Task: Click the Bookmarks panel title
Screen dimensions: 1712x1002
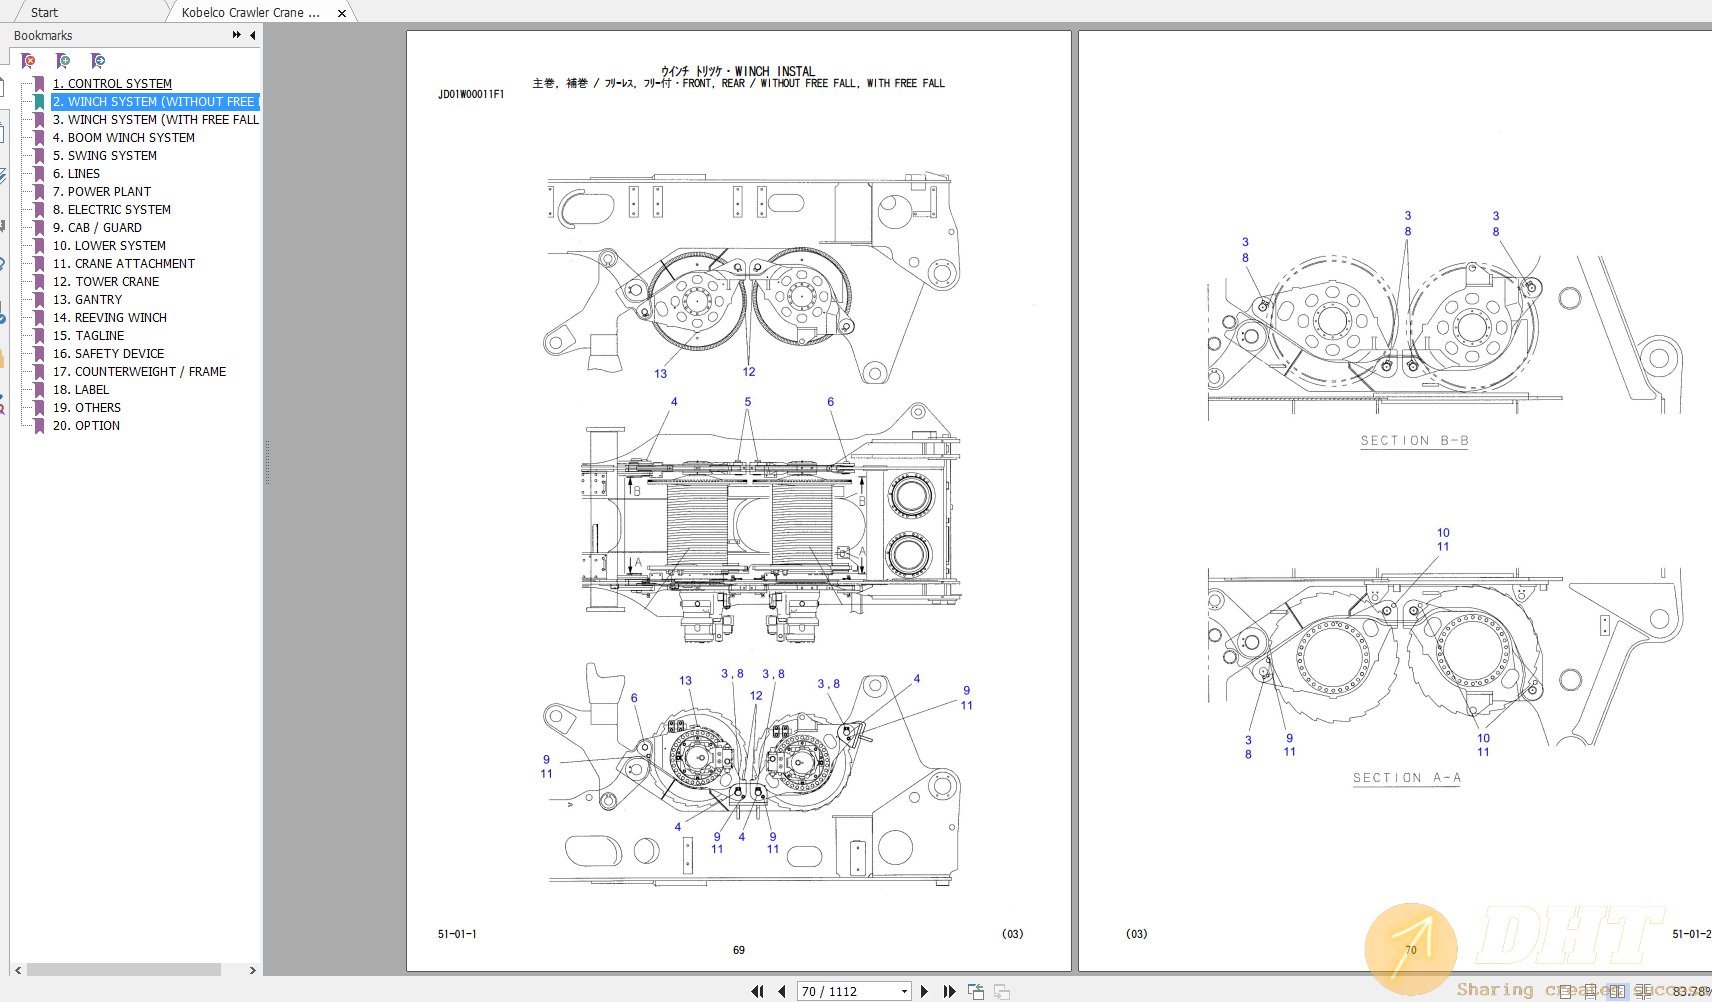Action: point(43,36)
